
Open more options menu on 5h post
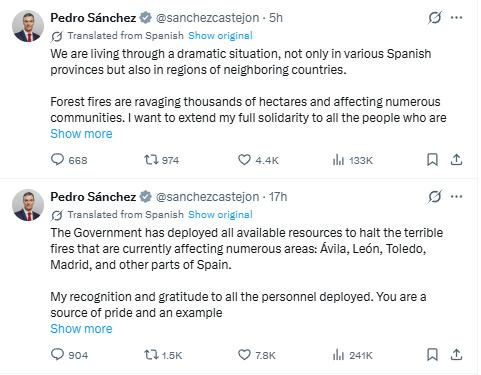(x=456, y=18)
